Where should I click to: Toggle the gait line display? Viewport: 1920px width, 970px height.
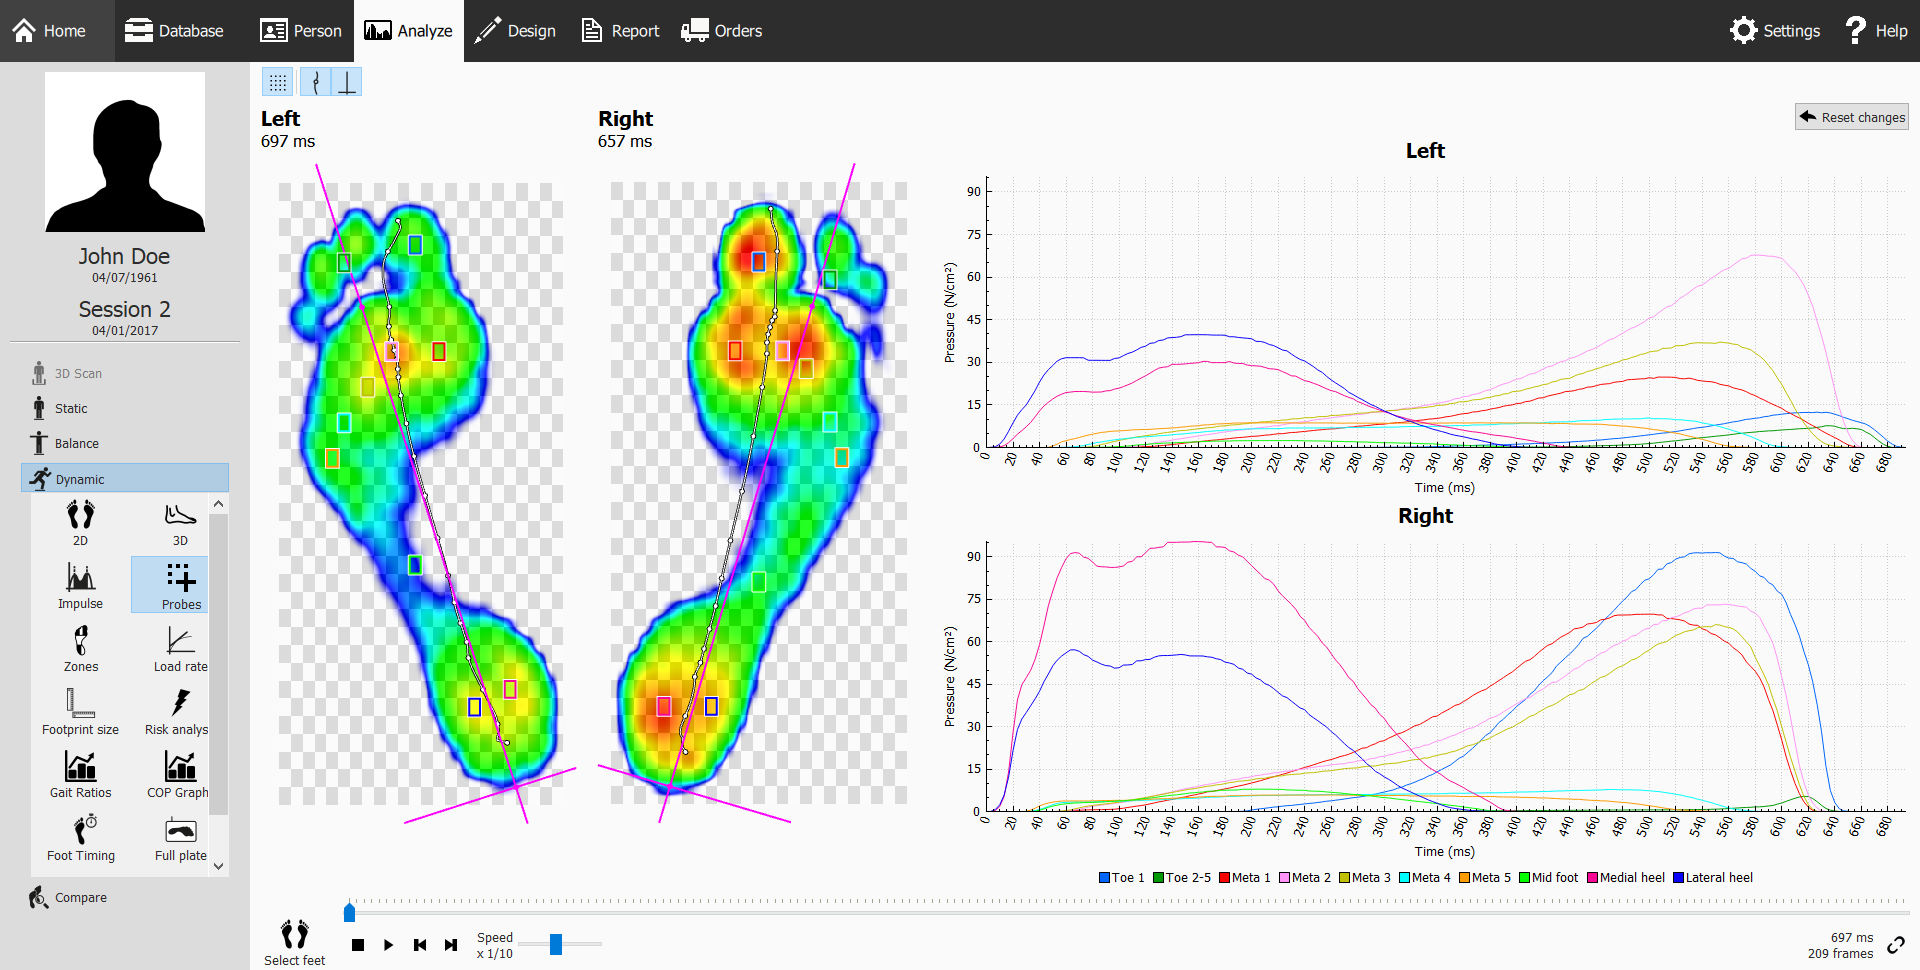click(x=316, y=81)
